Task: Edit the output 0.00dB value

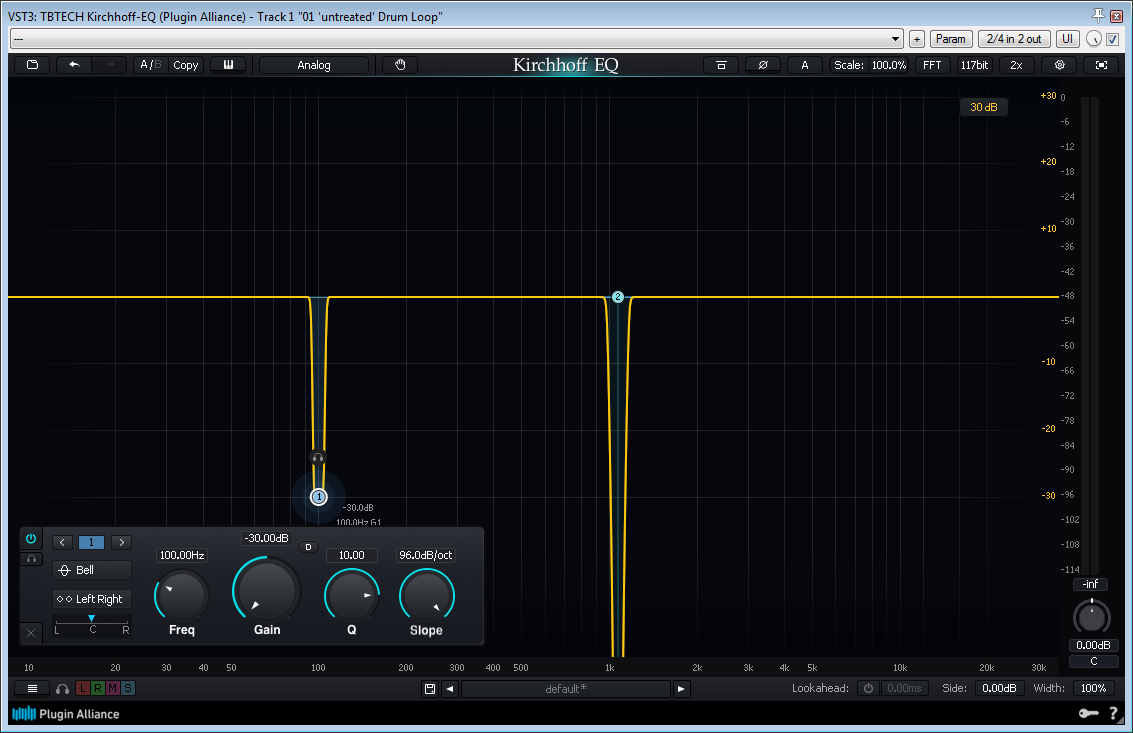Action: (1093, 645)
